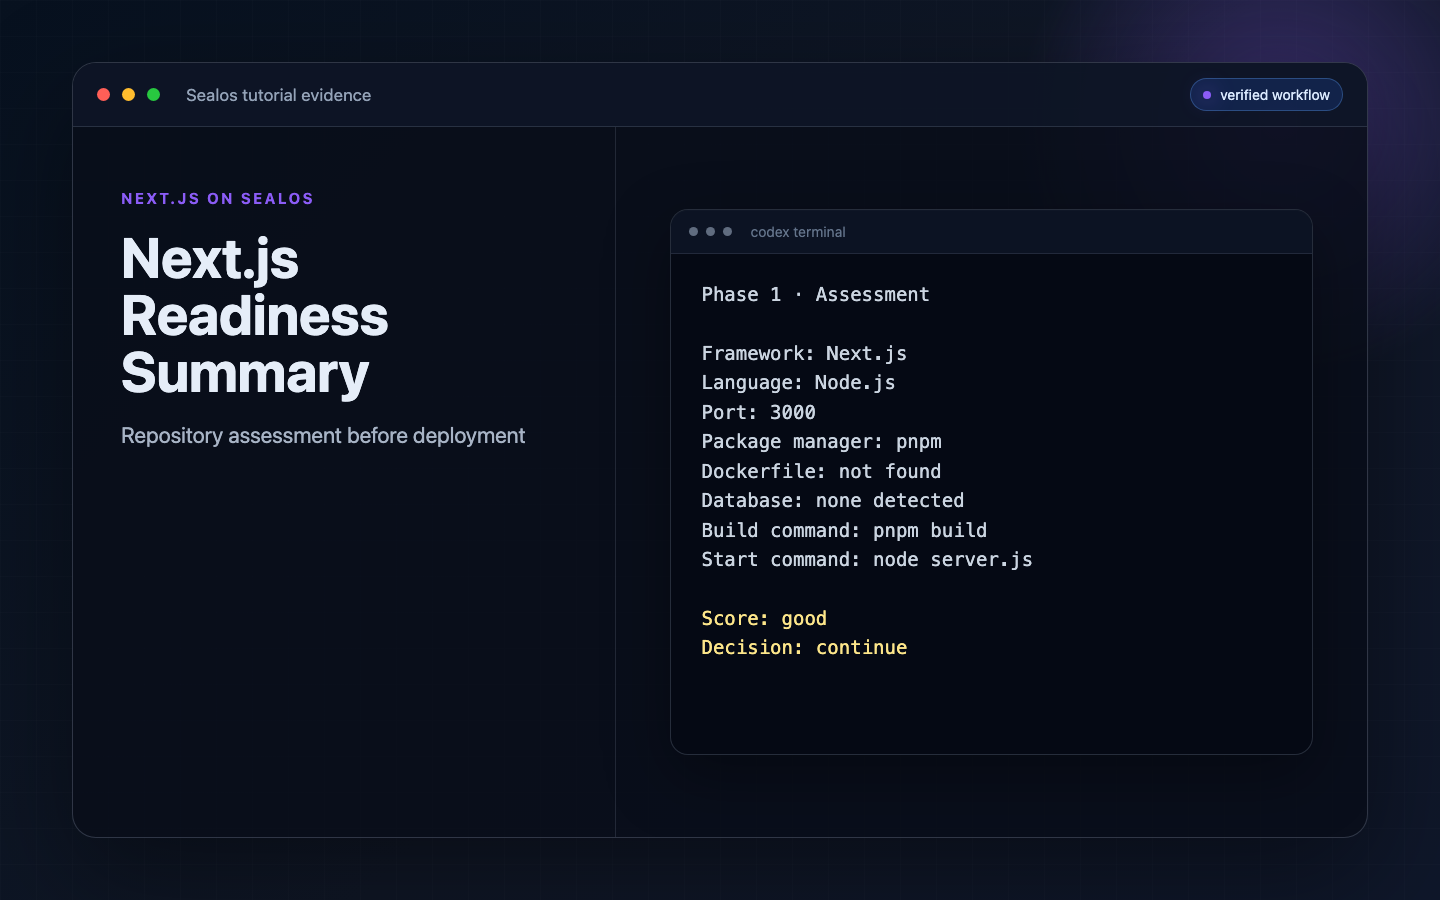Click the Database: none detected line
The height and width of the screenshot is (900, 1440).
tap(833, 501)
